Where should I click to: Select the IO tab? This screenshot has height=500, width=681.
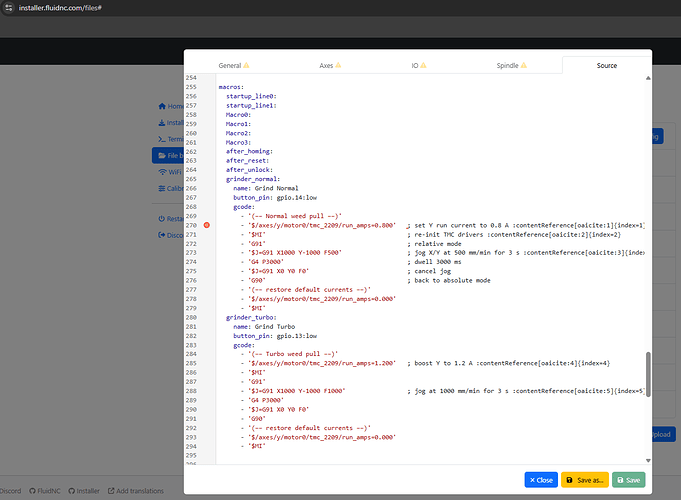(x=414, y=65)
